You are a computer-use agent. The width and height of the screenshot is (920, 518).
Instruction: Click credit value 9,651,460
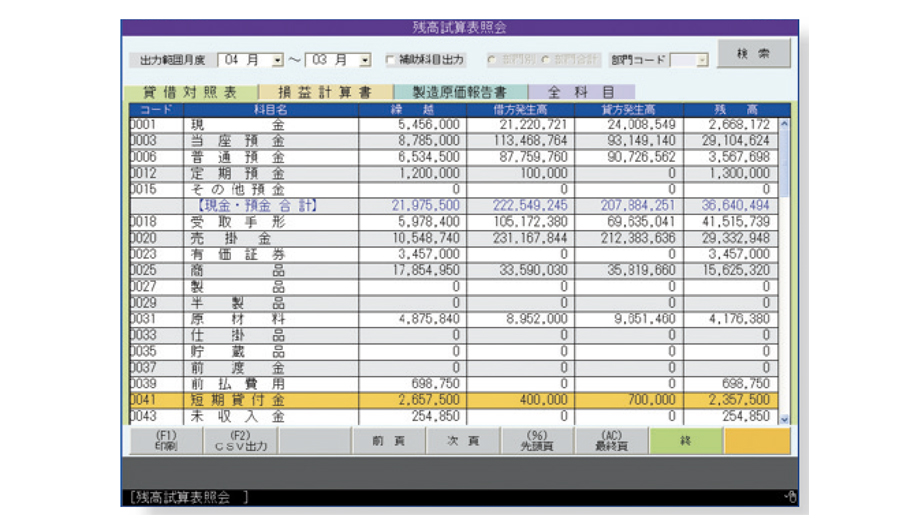pyautogui.click(x=645, y=319)
